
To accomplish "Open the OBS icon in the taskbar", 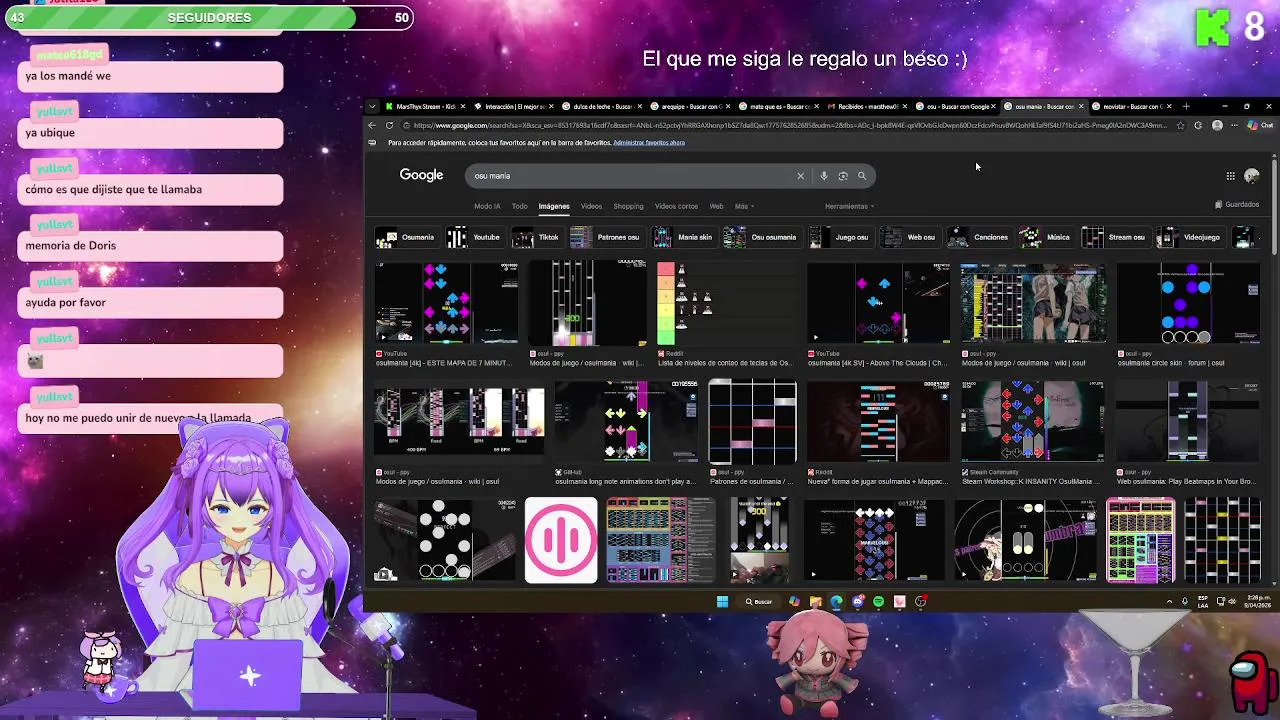I will click(920, 601).
